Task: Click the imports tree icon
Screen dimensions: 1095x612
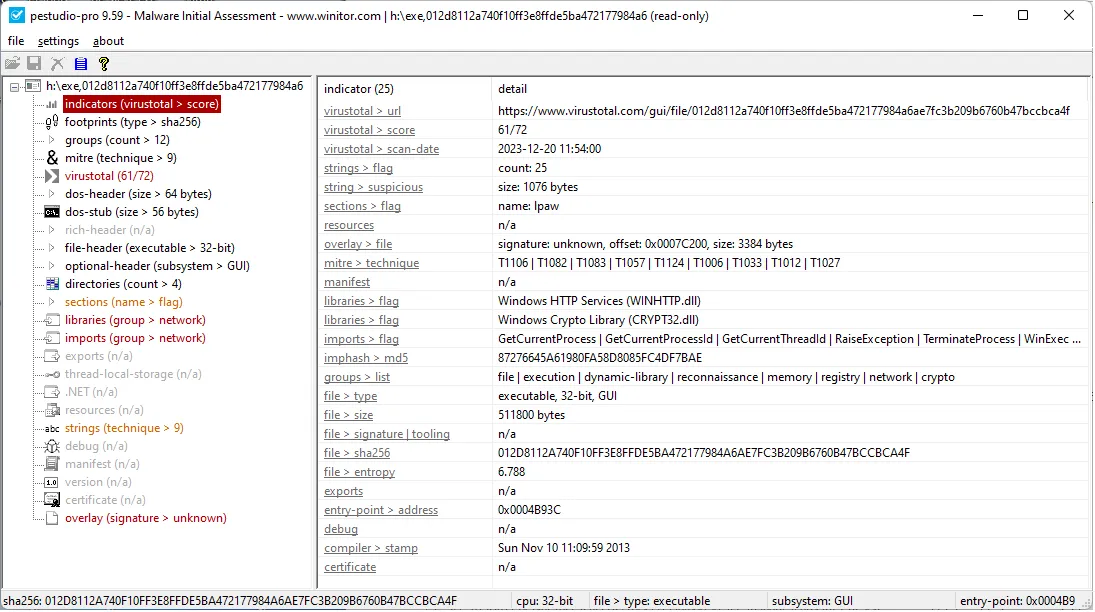Action: click(x=52, y=338)
